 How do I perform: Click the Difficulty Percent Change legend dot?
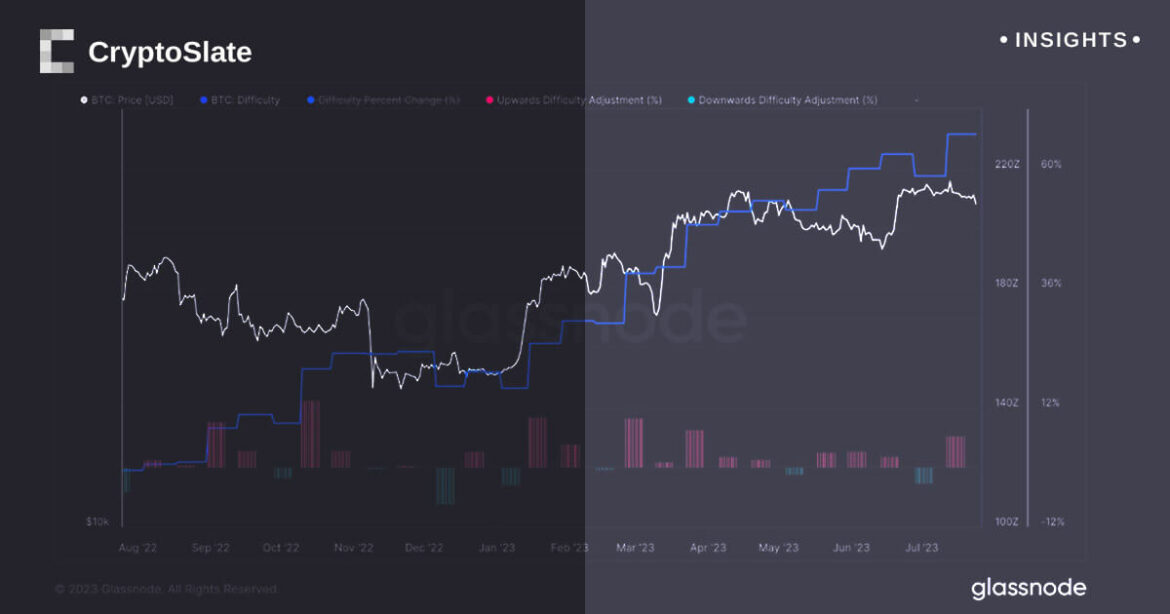click(x=311, y=100)
